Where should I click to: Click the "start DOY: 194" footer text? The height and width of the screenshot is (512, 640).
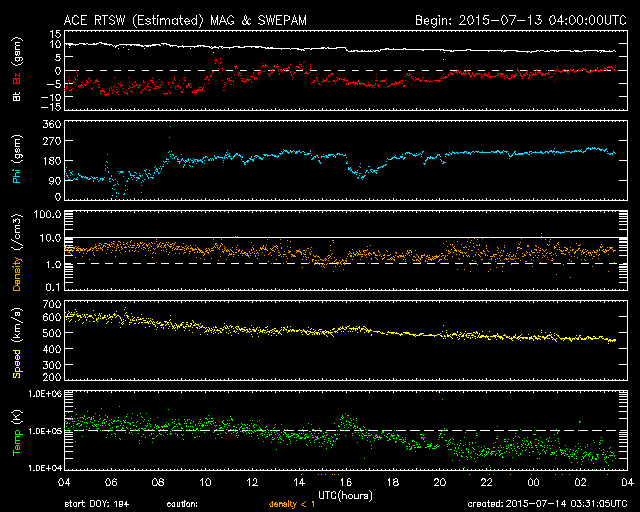click(x=97, y=504)
